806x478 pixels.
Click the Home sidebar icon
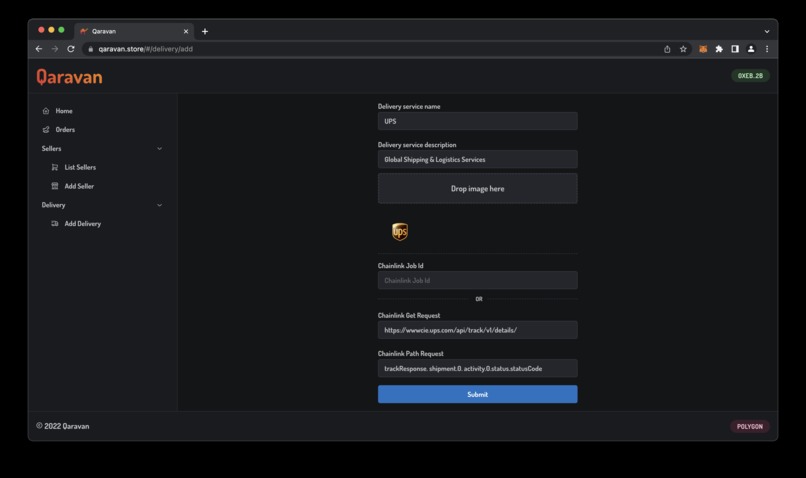coord(46,111)
